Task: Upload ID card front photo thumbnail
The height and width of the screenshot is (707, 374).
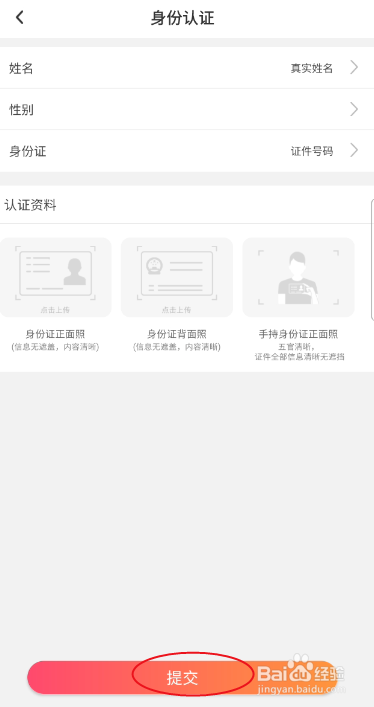Action: [x=55, y=277]
